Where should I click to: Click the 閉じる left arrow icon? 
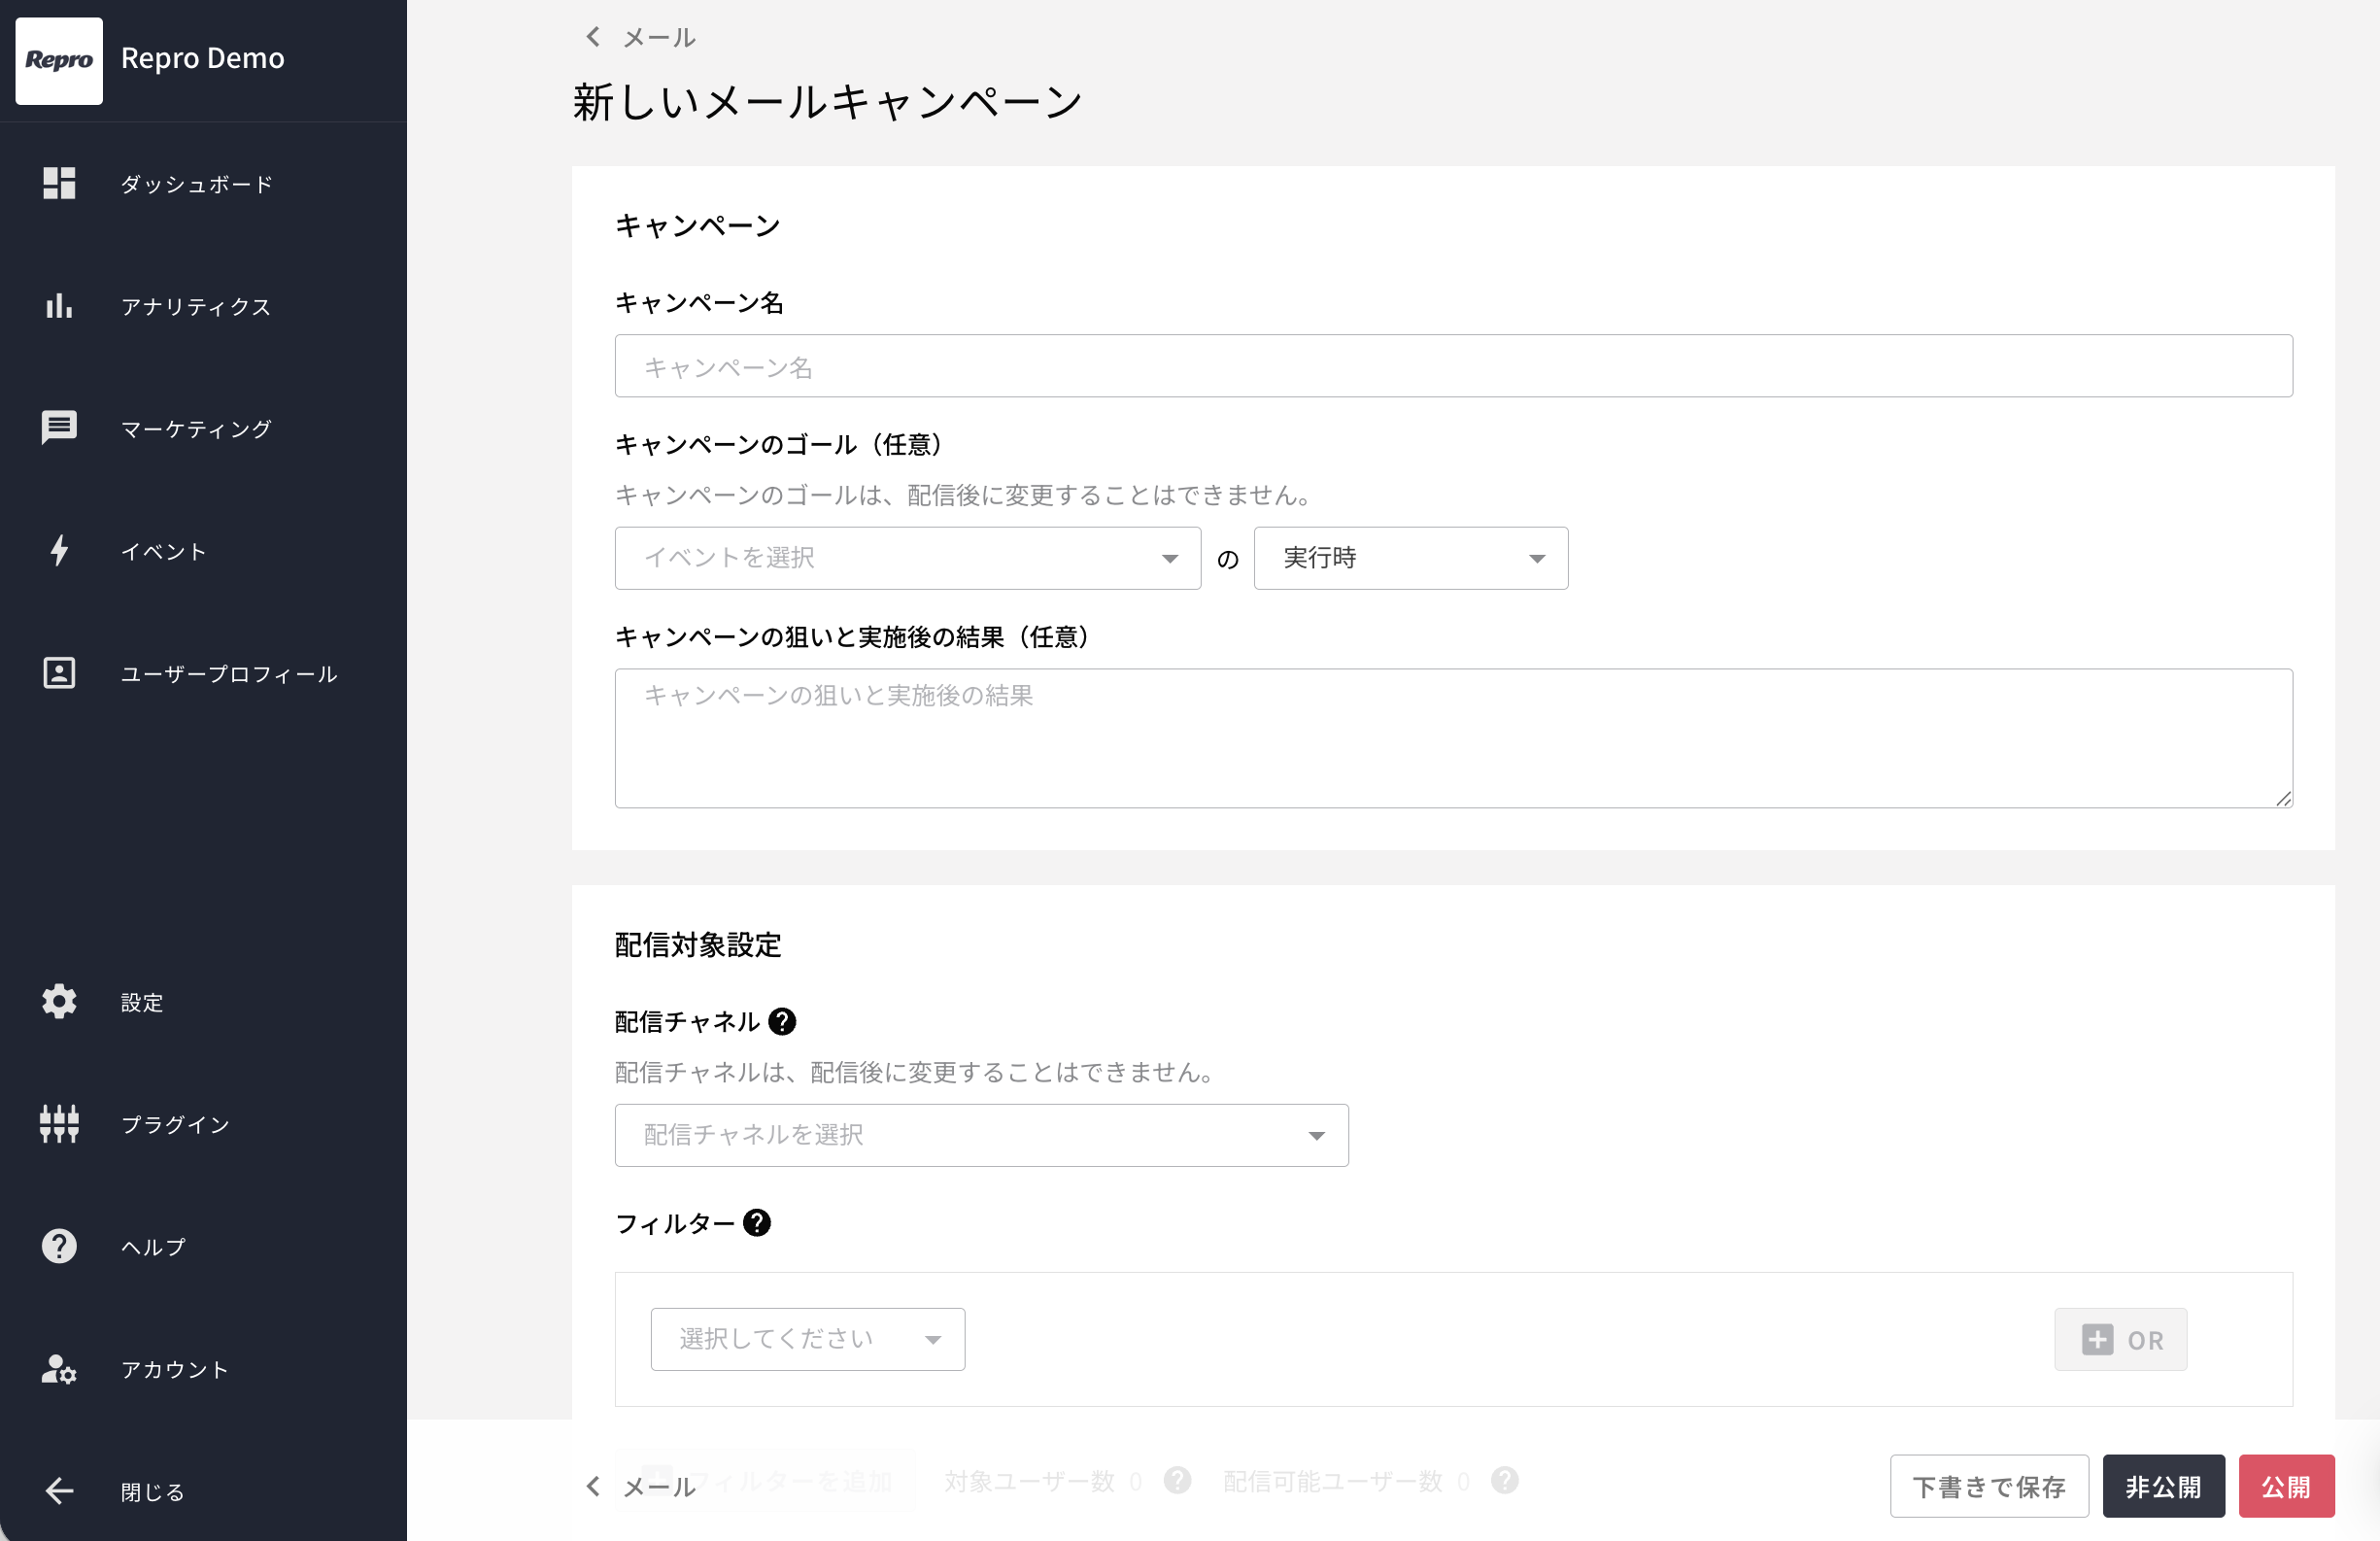(x=59, y=1491)
